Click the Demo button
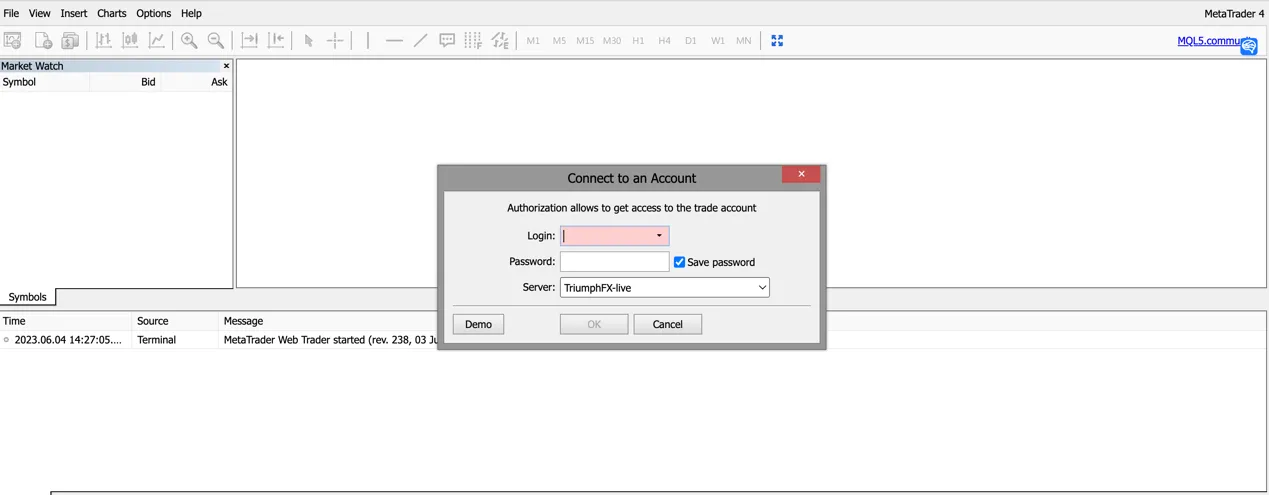 click(x=478, y=324)
